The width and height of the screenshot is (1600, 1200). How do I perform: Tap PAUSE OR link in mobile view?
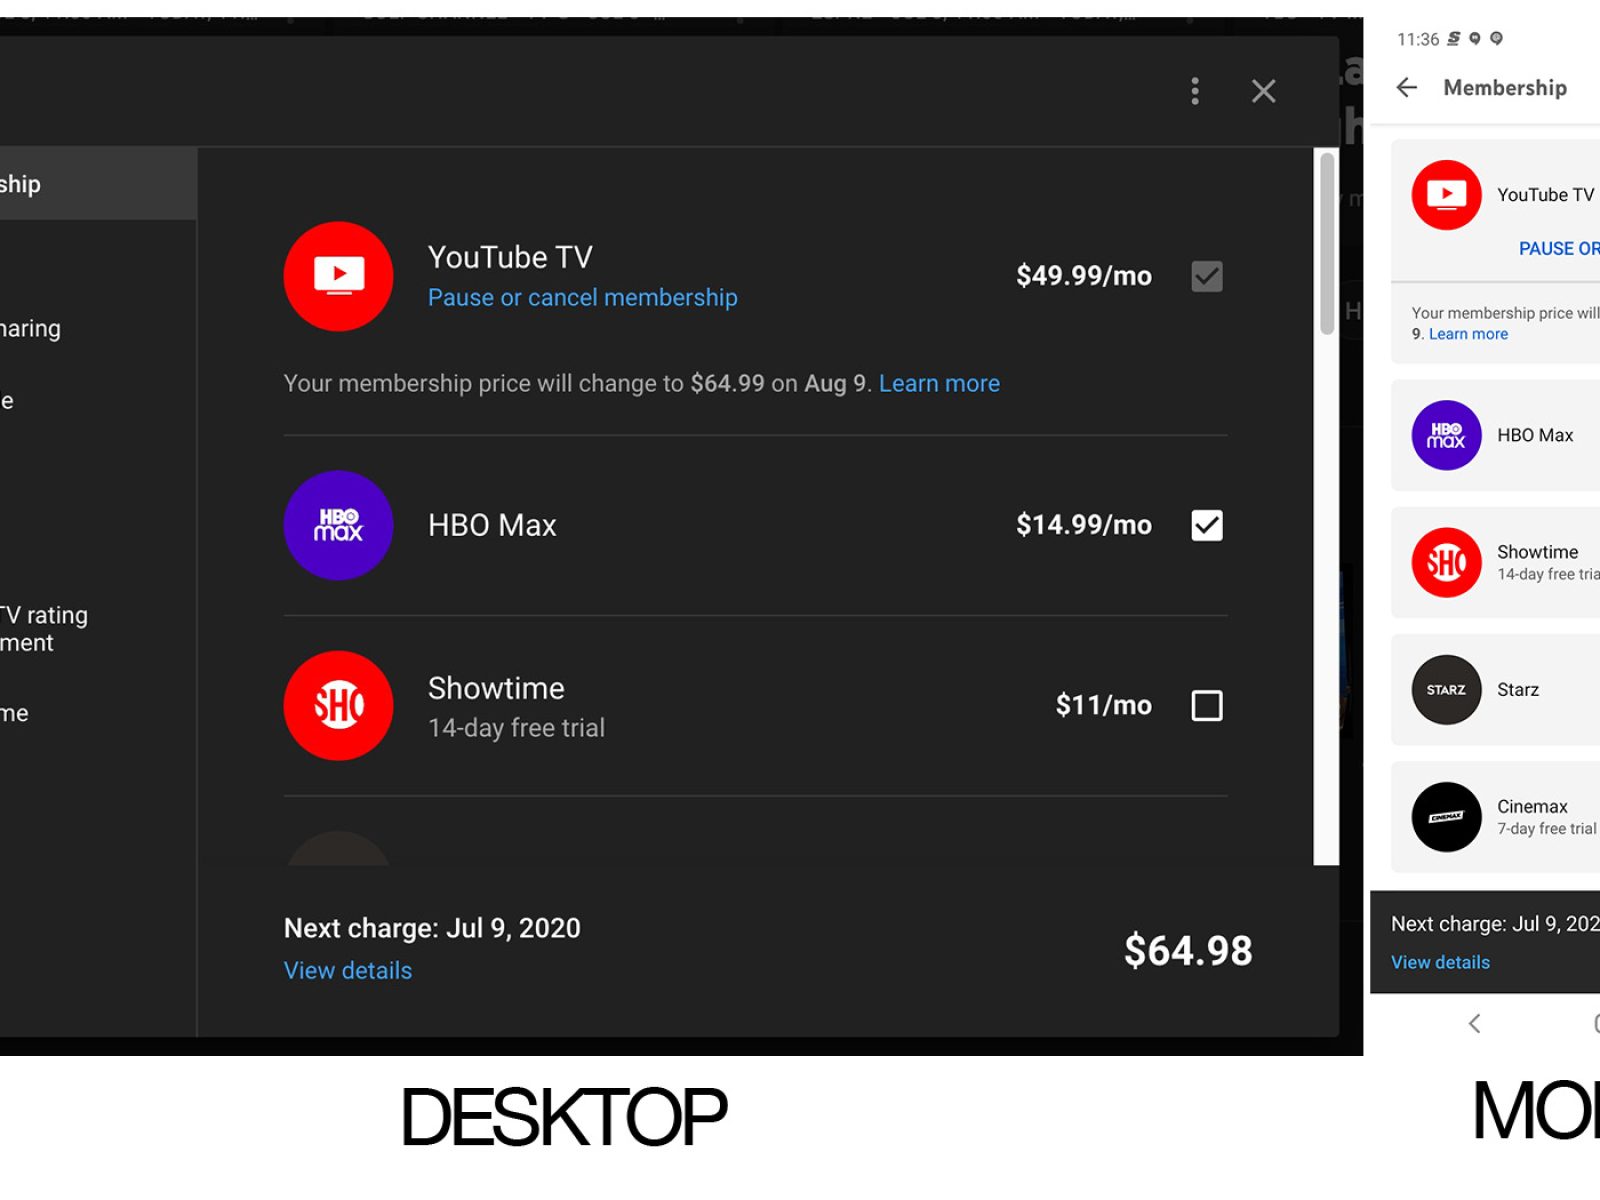click(x=1559, y=249)
